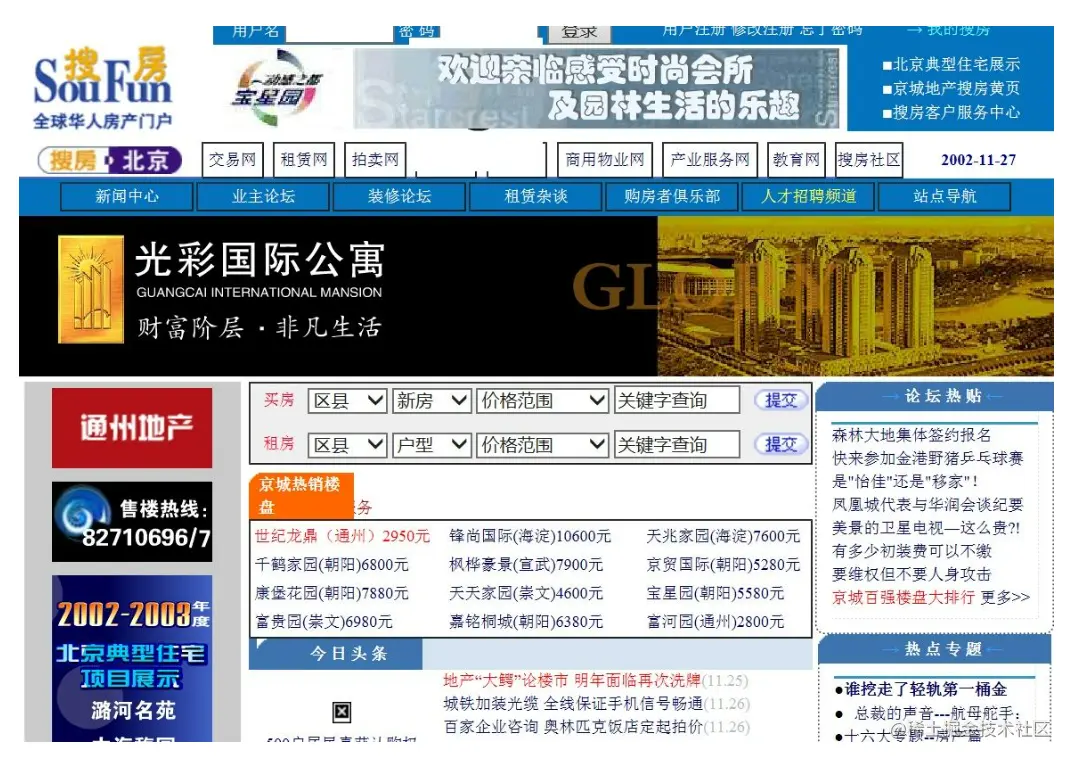The width and height of the screenshot is (1072, 761).
Task: Open headline 百家企业咨询 奥林匹克饭店定起拍价
Action: click(573, 727)
